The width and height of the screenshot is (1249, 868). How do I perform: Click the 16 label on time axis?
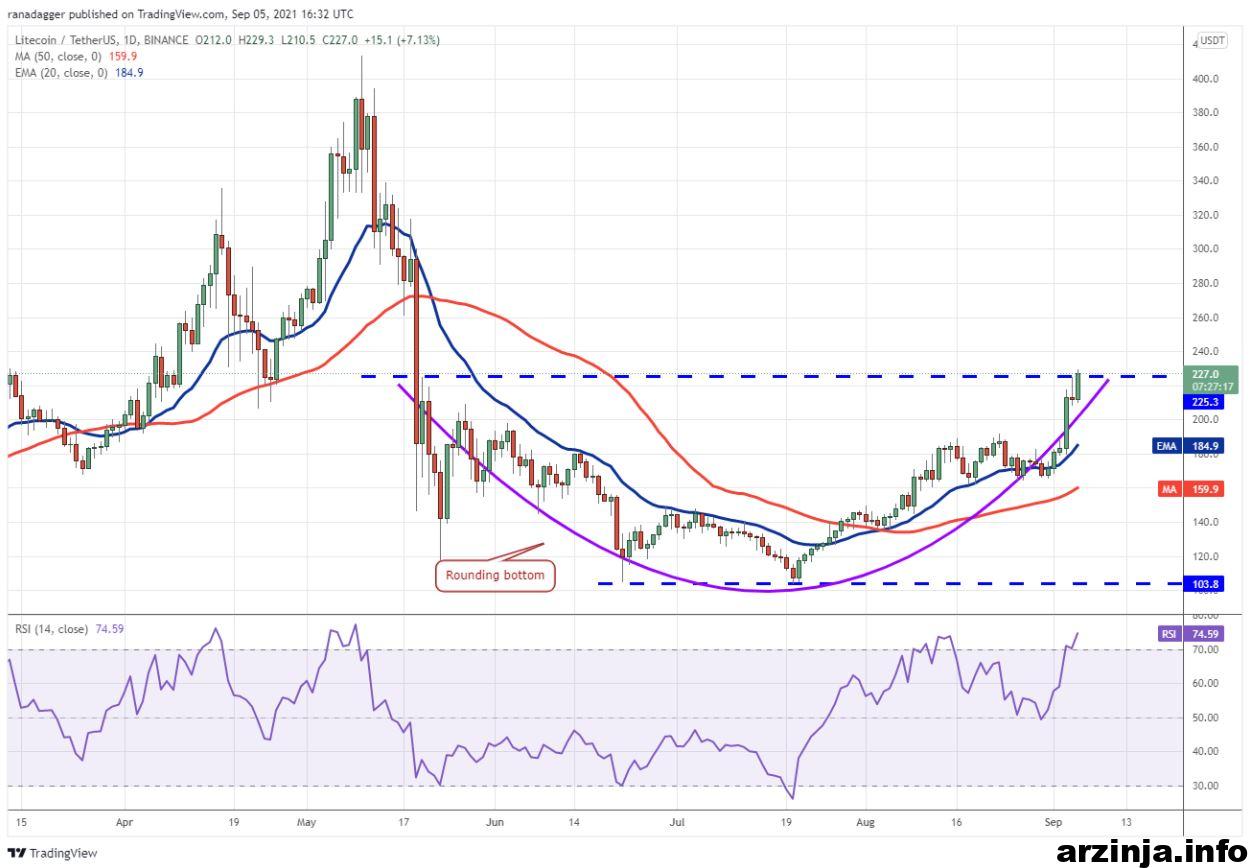click(955, 823)
